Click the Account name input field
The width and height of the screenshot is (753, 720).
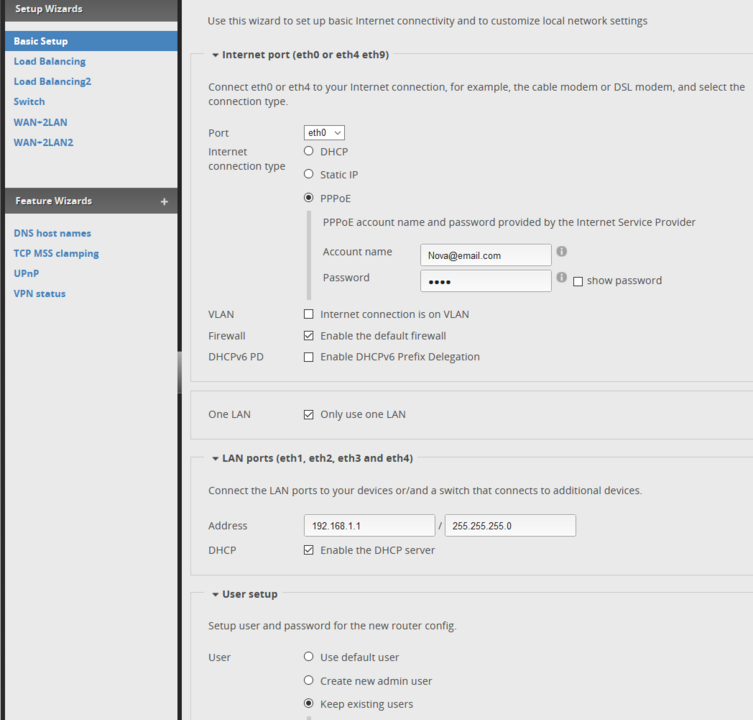coord(486,255)
